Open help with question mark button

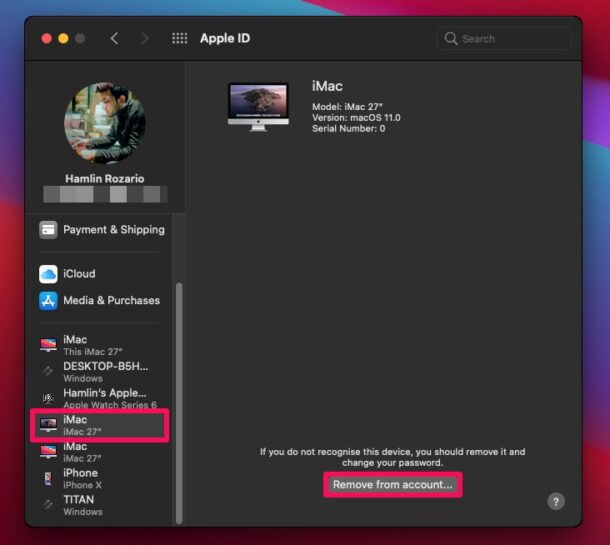coord(556,501)
